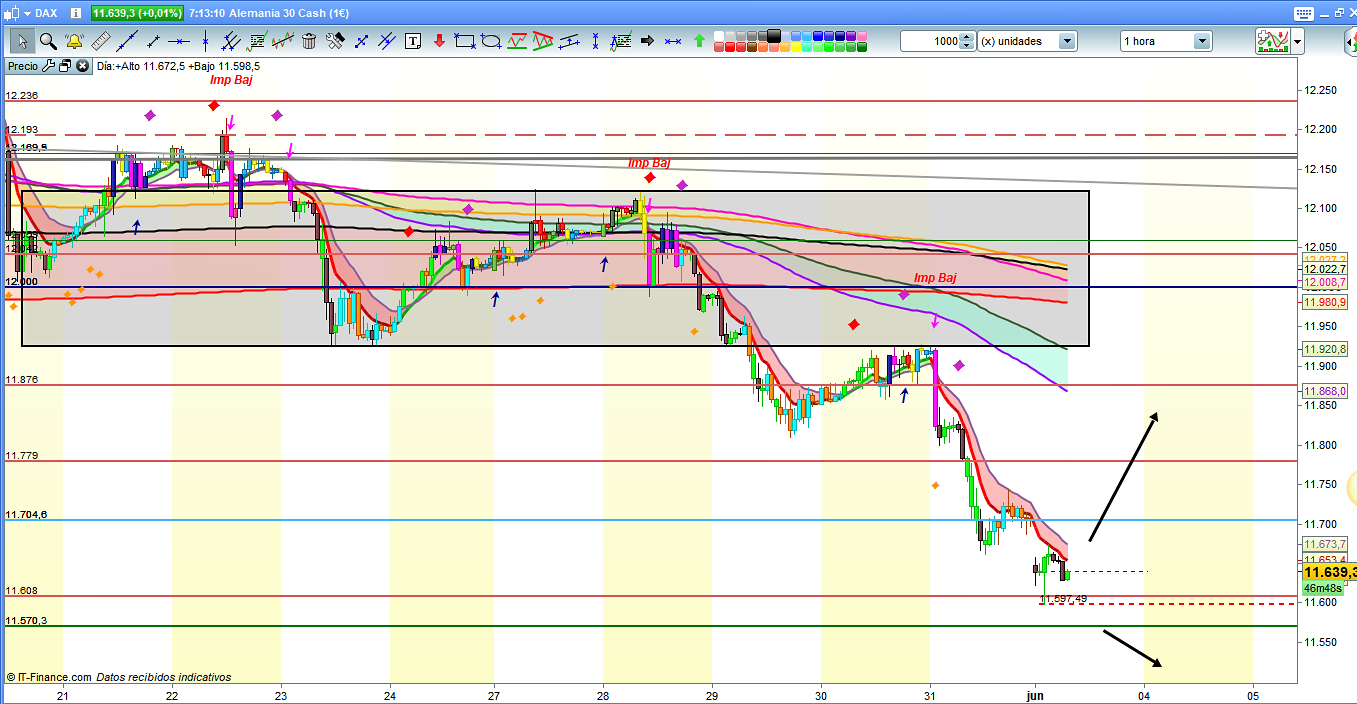1357x704 pixels.
Task: Click the 1000 units quantity field
Action: pos(929,41)
